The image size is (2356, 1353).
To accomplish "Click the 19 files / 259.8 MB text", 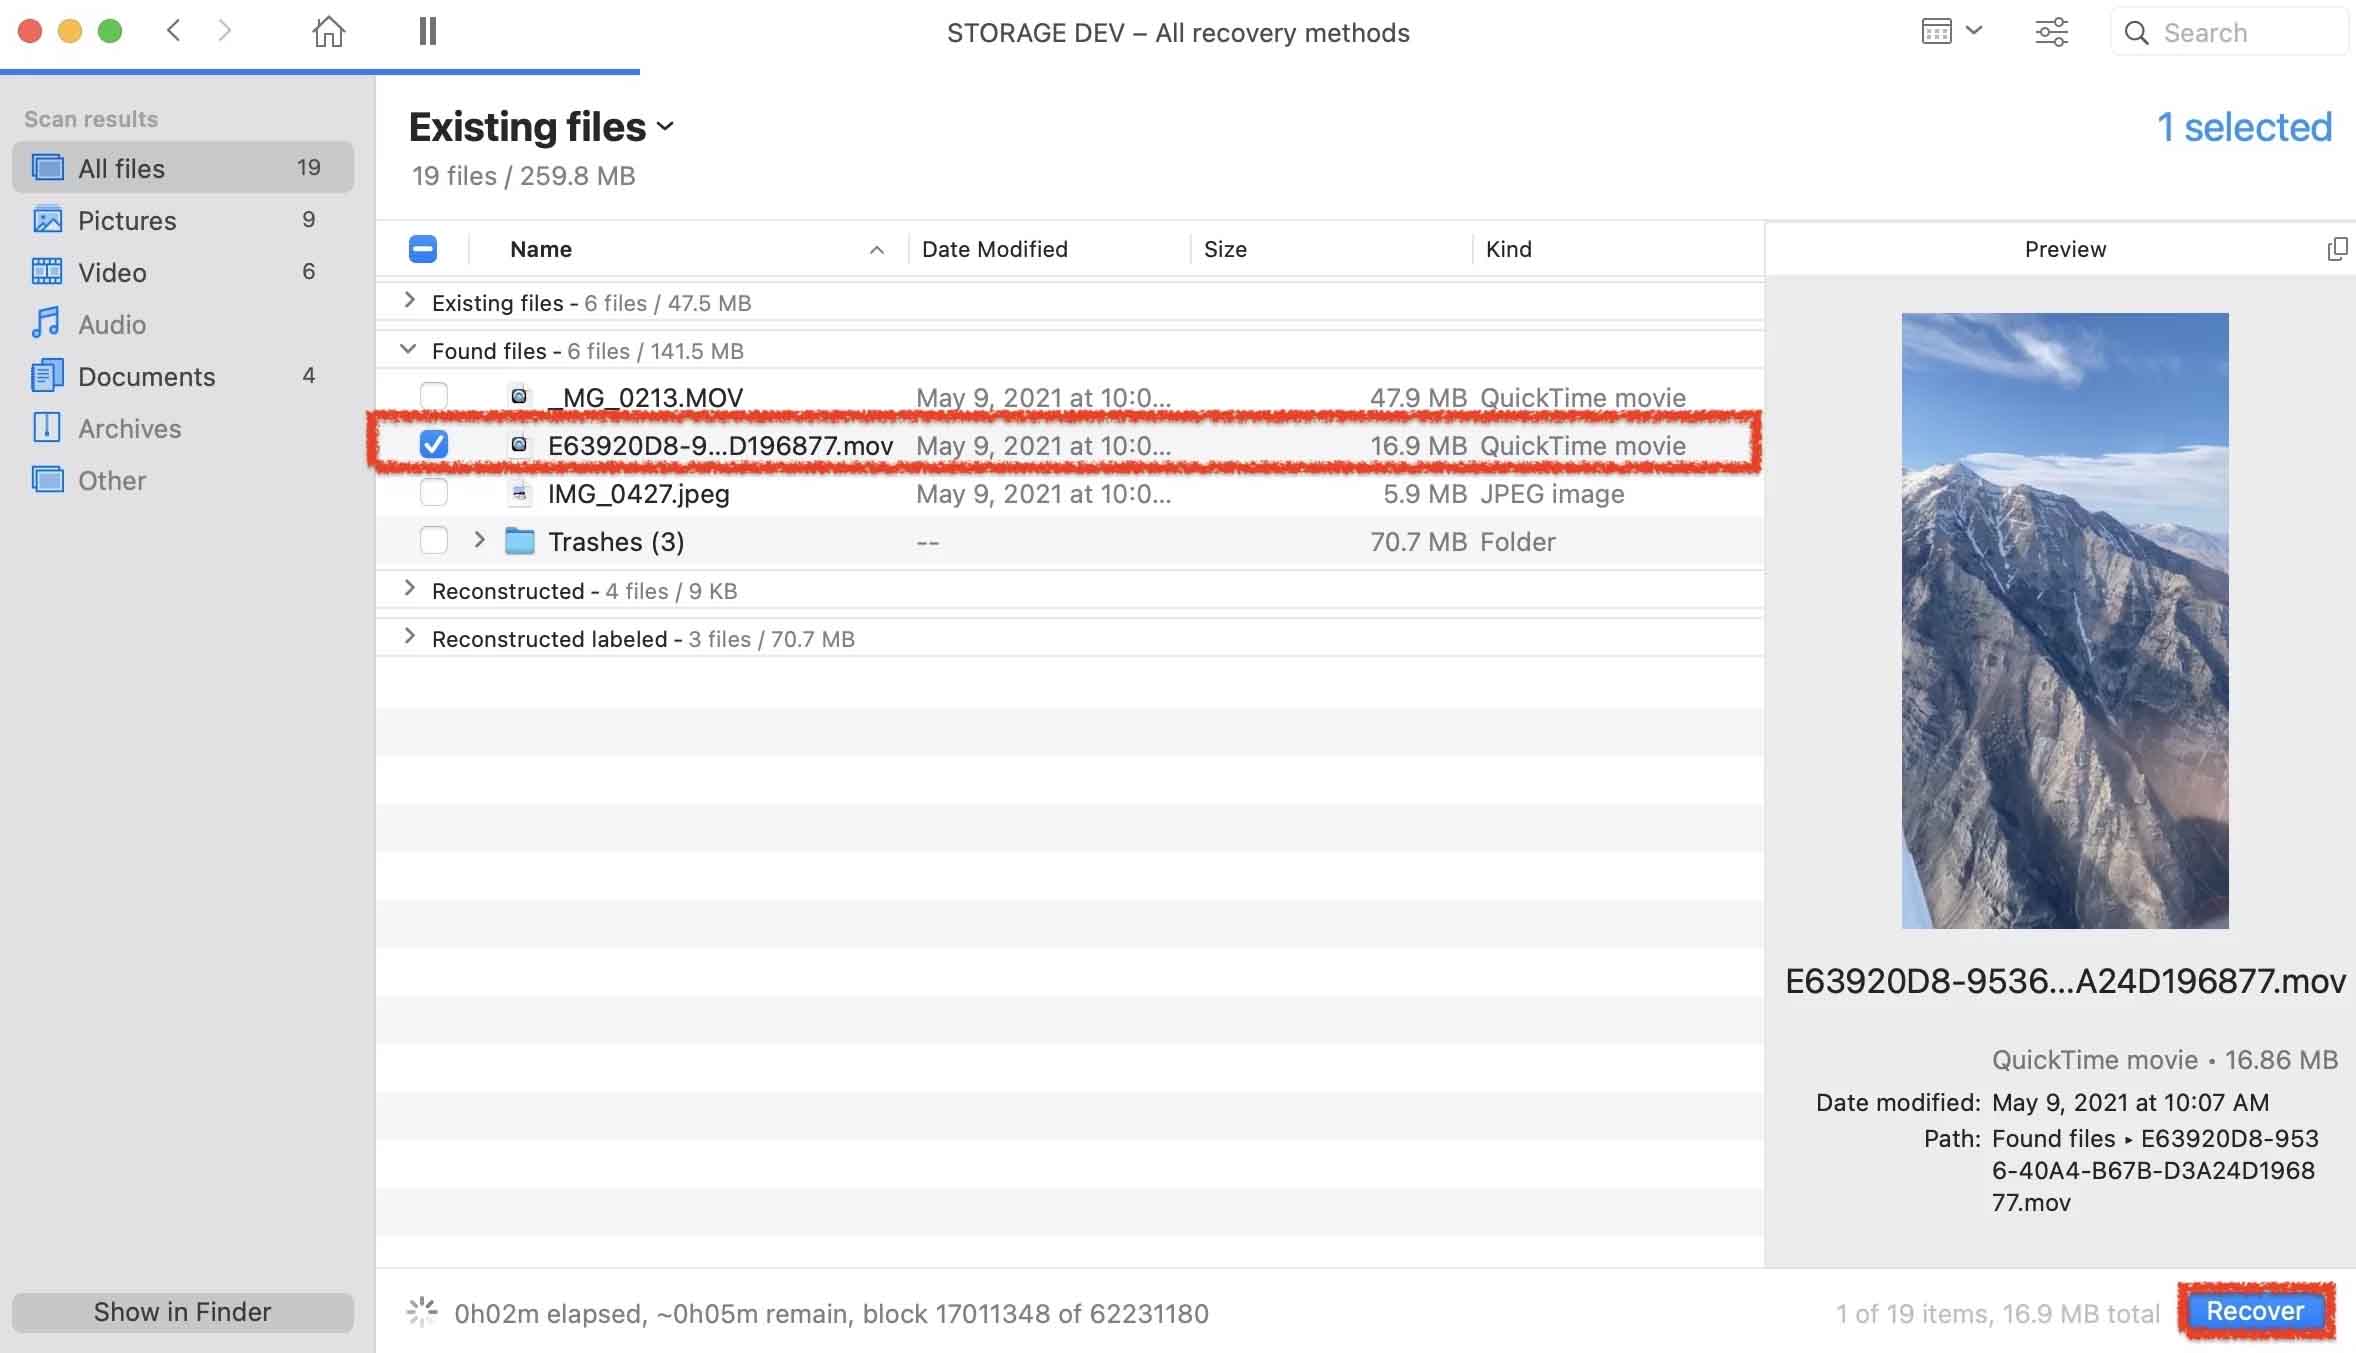I will [524, 176].
